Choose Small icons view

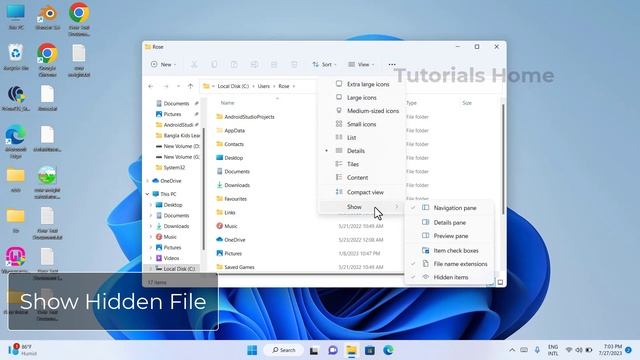tap(362, 124)
